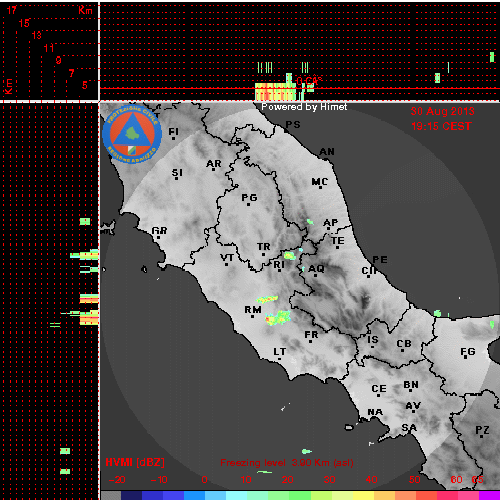The image size is (500, 500).
Task: Pick the dark blue swatch near -20 dBZ
Action: tap(132, 495)
